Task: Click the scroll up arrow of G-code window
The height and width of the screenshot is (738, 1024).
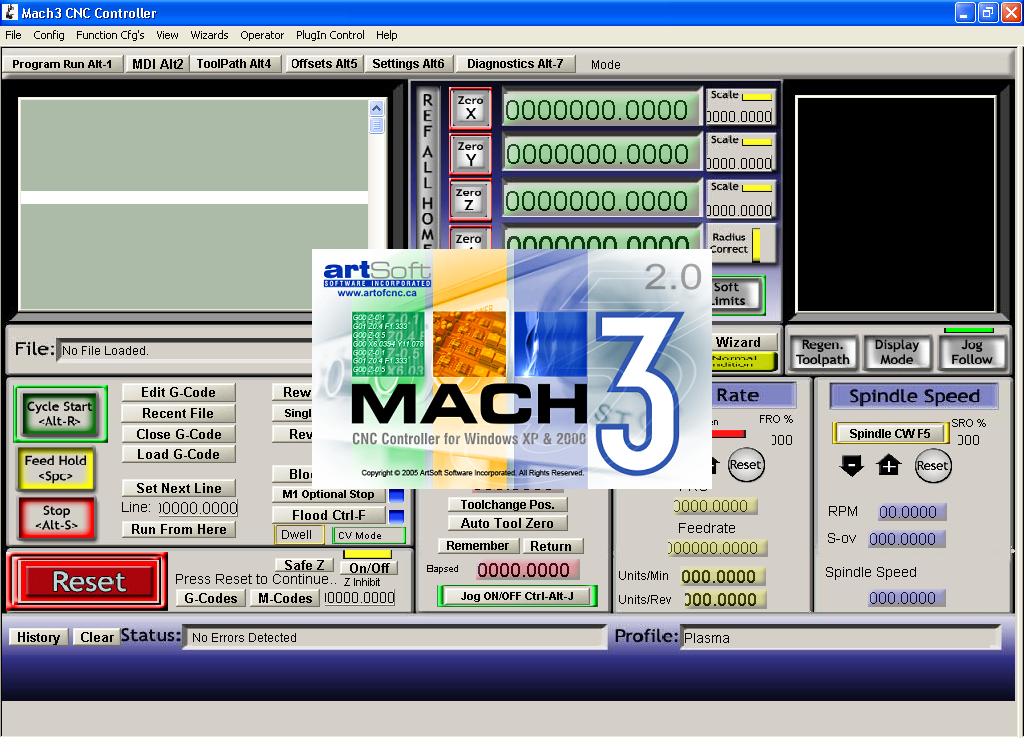Action: [x=376, y=108]
